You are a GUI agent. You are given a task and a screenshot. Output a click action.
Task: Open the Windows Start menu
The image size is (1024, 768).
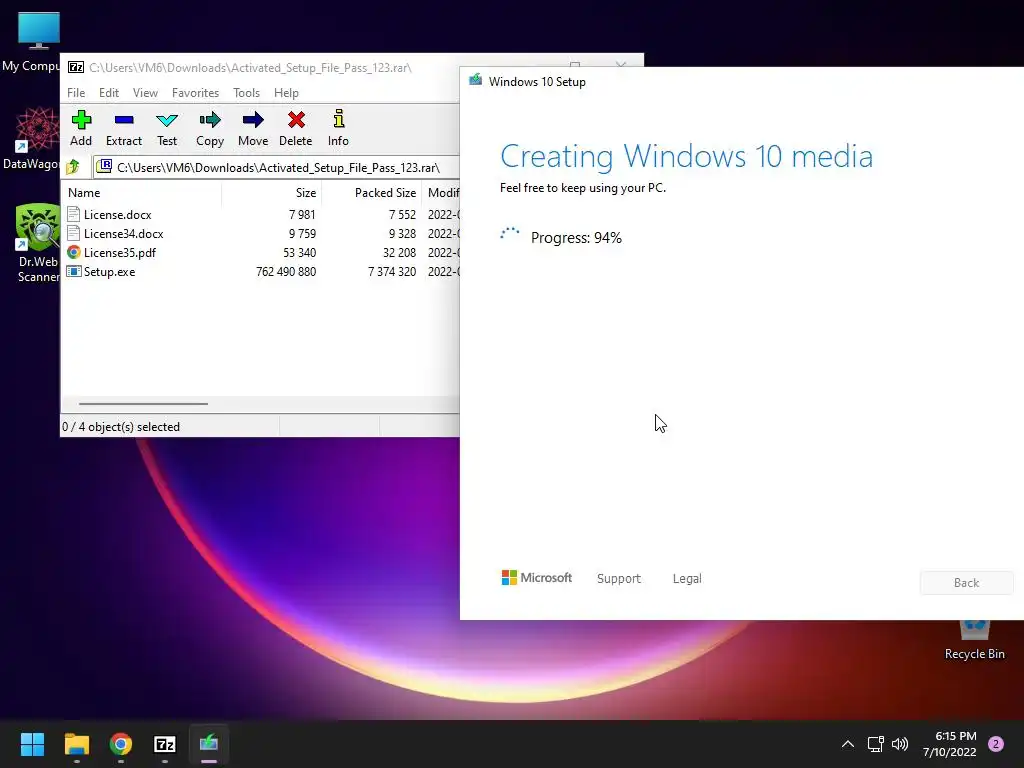point(32,744)
